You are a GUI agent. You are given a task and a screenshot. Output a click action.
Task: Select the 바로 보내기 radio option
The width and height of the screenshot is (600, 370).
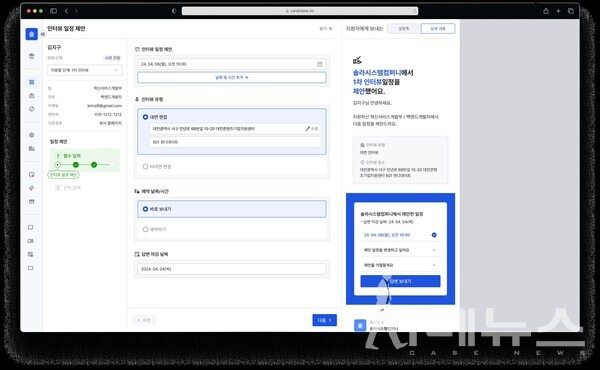pos(145,209)
